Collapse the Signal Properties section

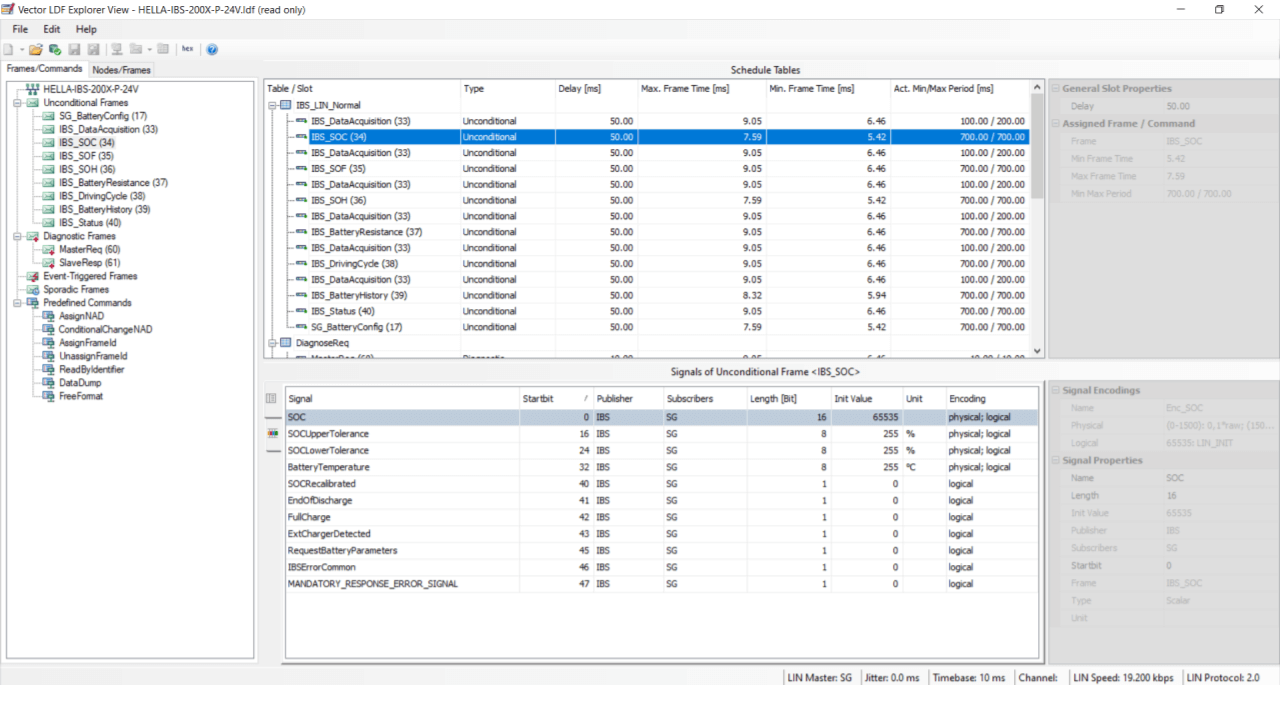(x=1055, y=461)
